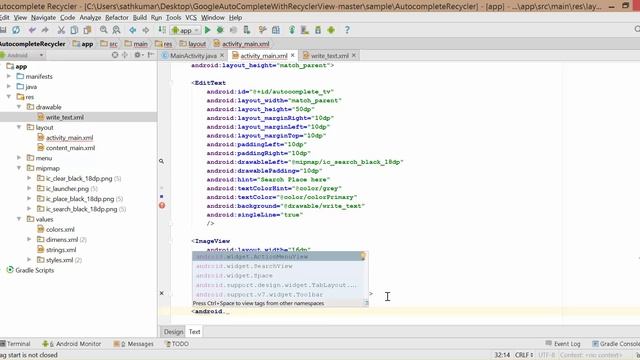Screen dimensions: 640x360
Task: Select colors.xml in project tree
Action: coord(60,229)
